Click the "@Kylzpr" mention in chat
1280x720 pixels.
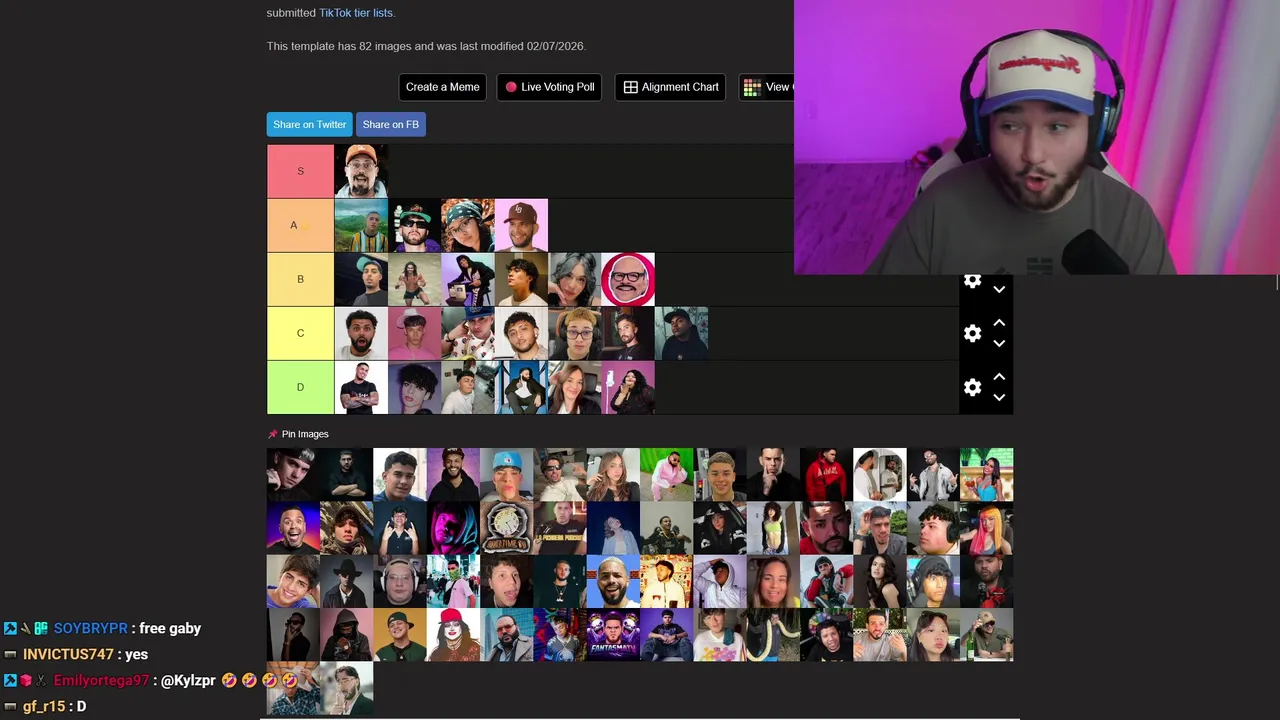(x=188, y=680)
